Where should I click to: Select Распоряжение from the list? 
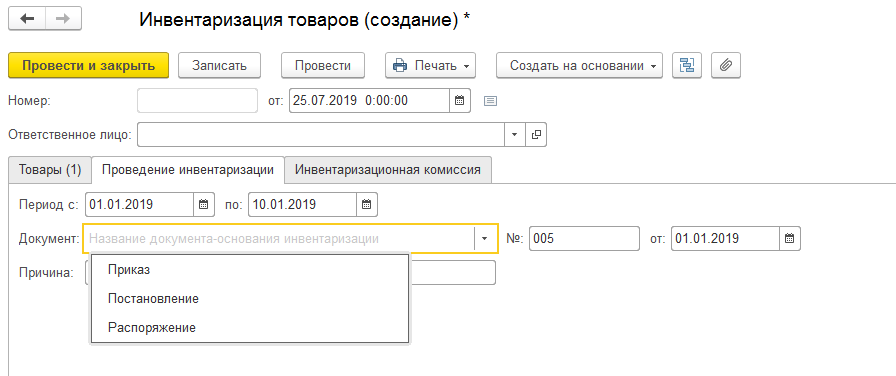tap(250, 328)
